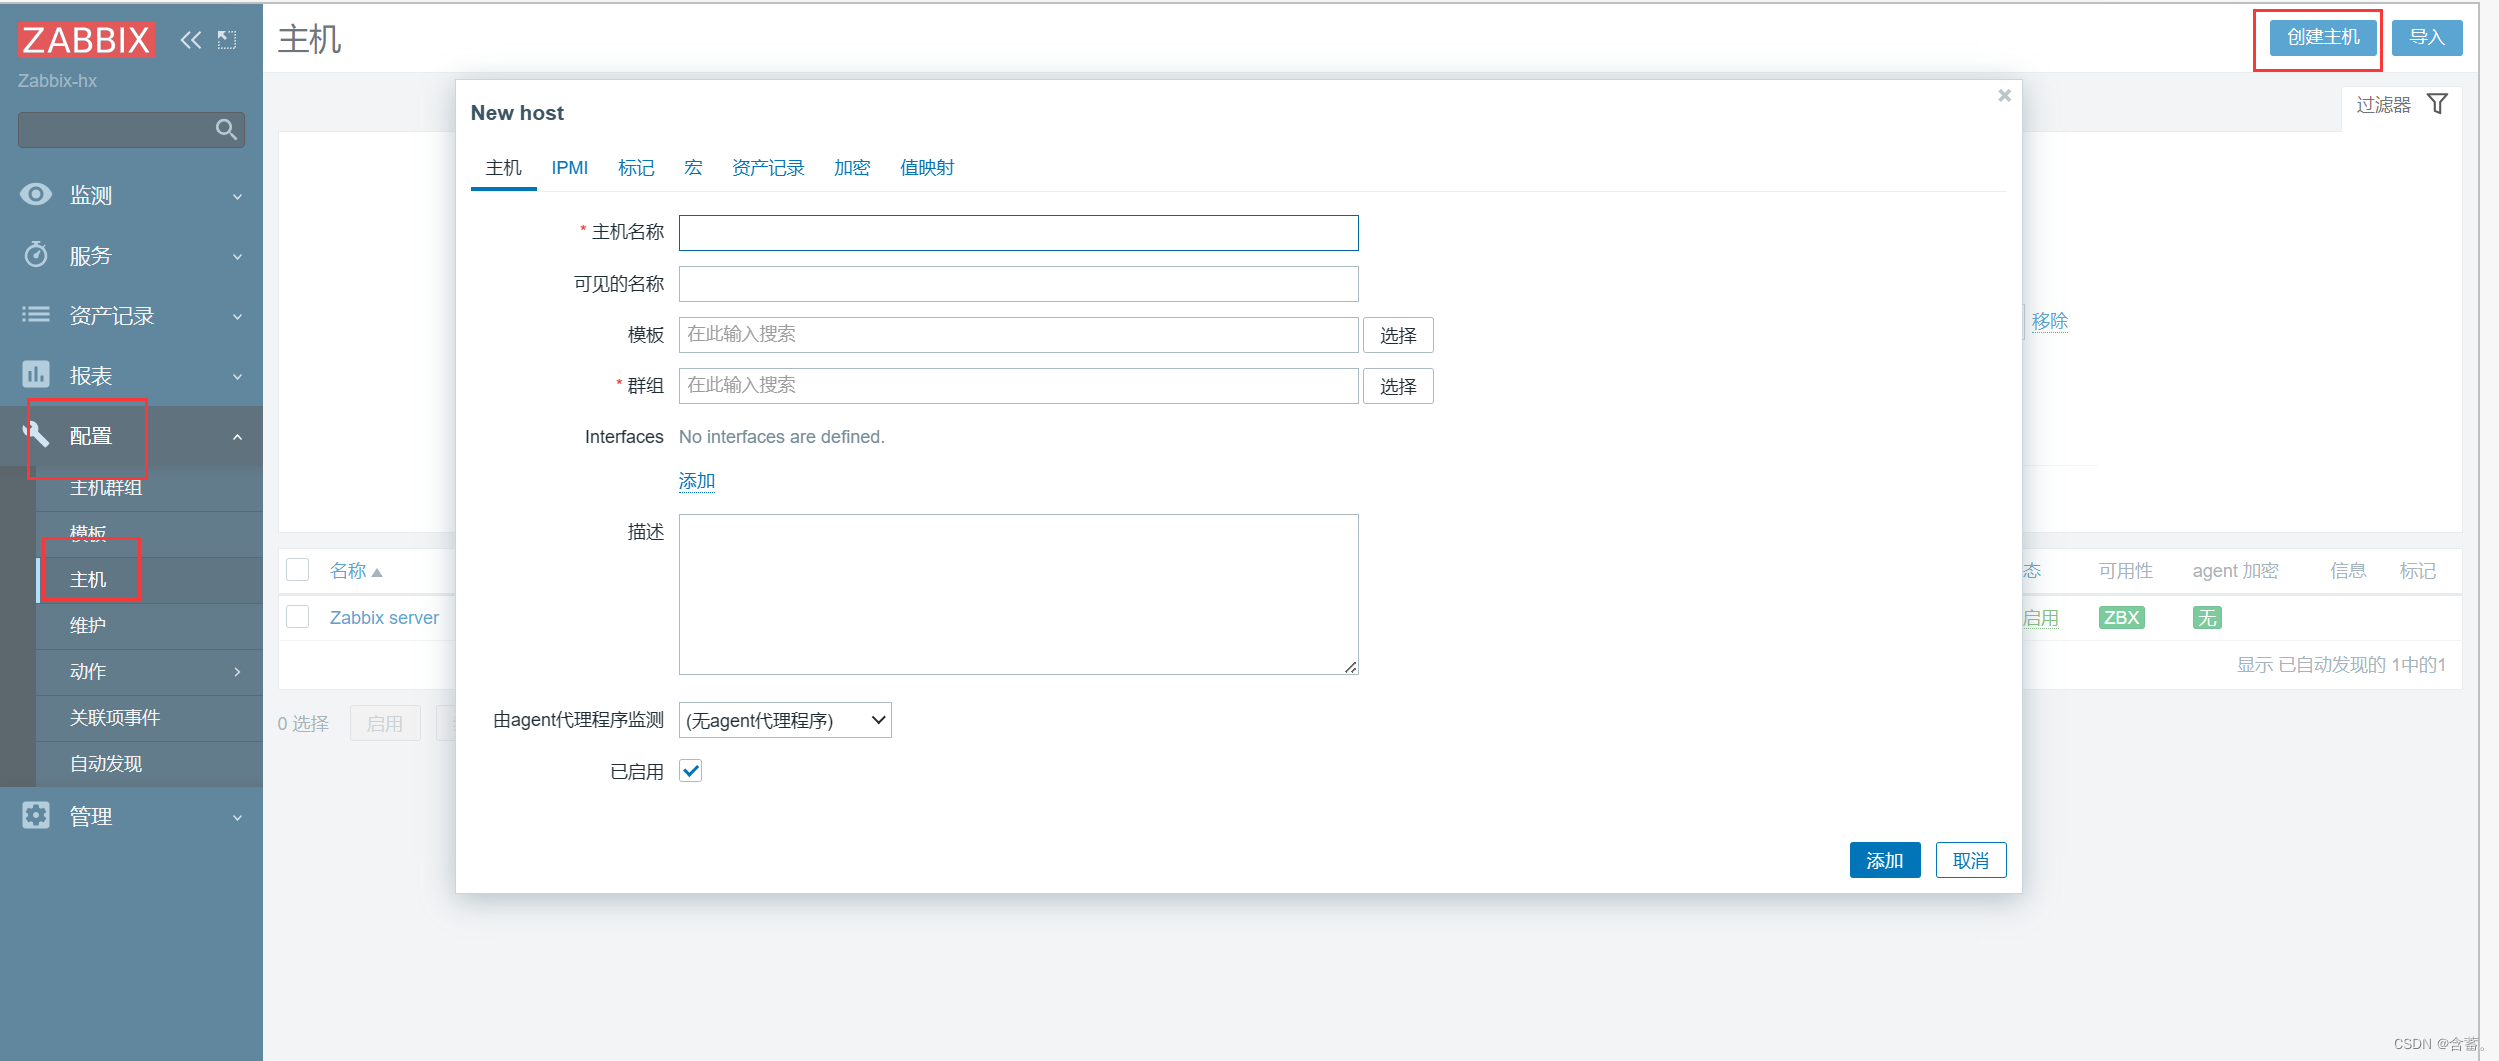
Task: Switch to the 标记 tab
Action: (x=636, y=167)
